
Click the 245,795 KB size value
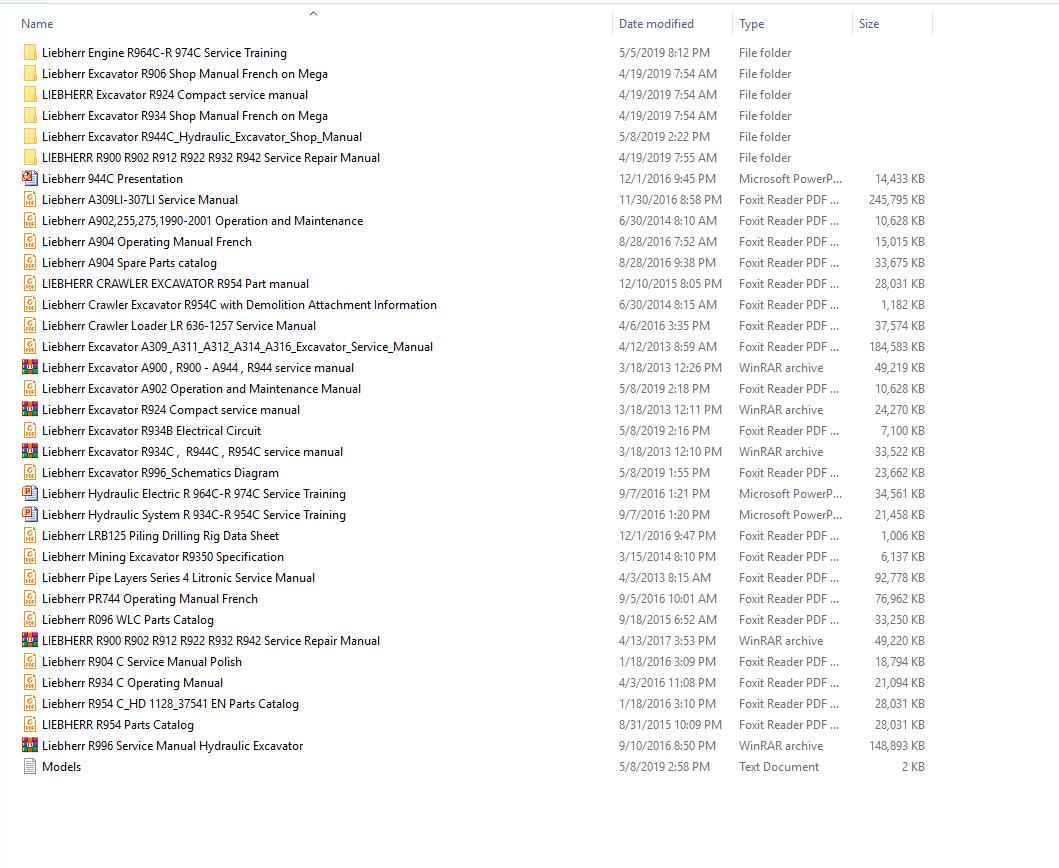(x=896, y=199)
